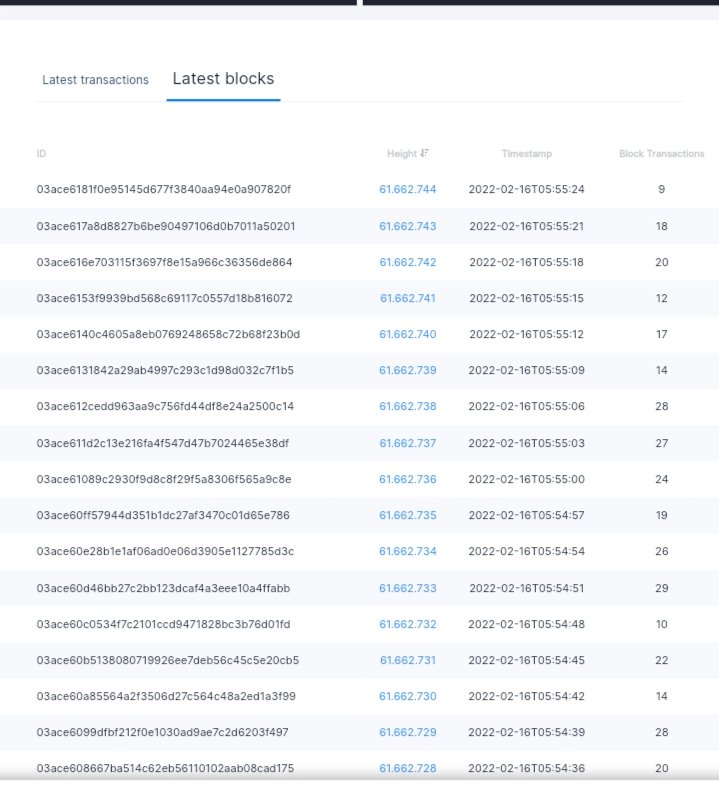This screenshot has height=787, width=719.
Task: Go to block 61.662.734
Action: (407, 552)
